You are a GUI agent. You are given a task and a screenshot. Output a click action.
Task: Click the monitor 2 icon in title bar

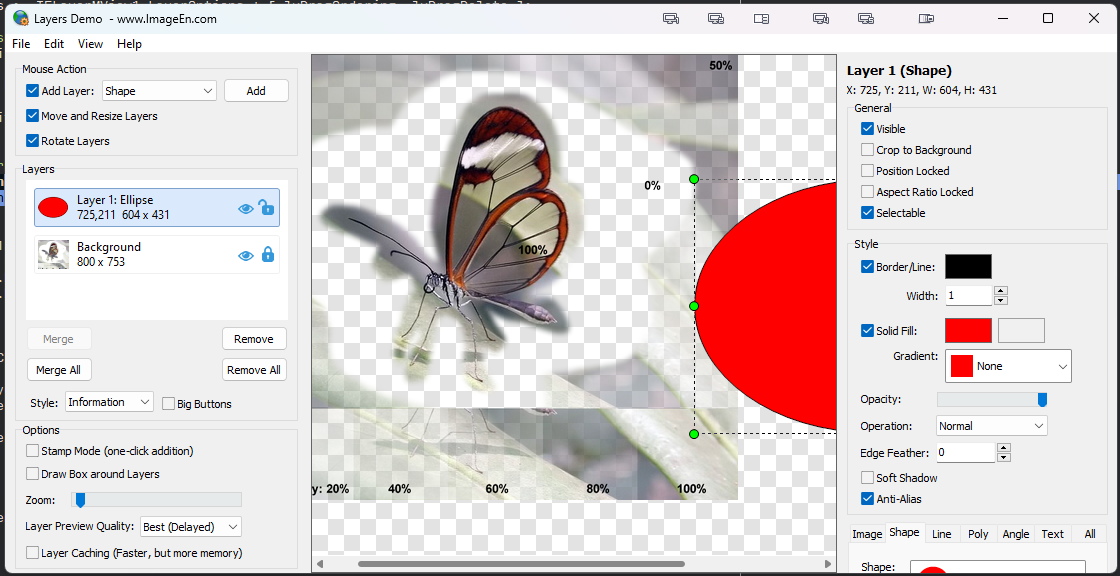click(716, 19)
